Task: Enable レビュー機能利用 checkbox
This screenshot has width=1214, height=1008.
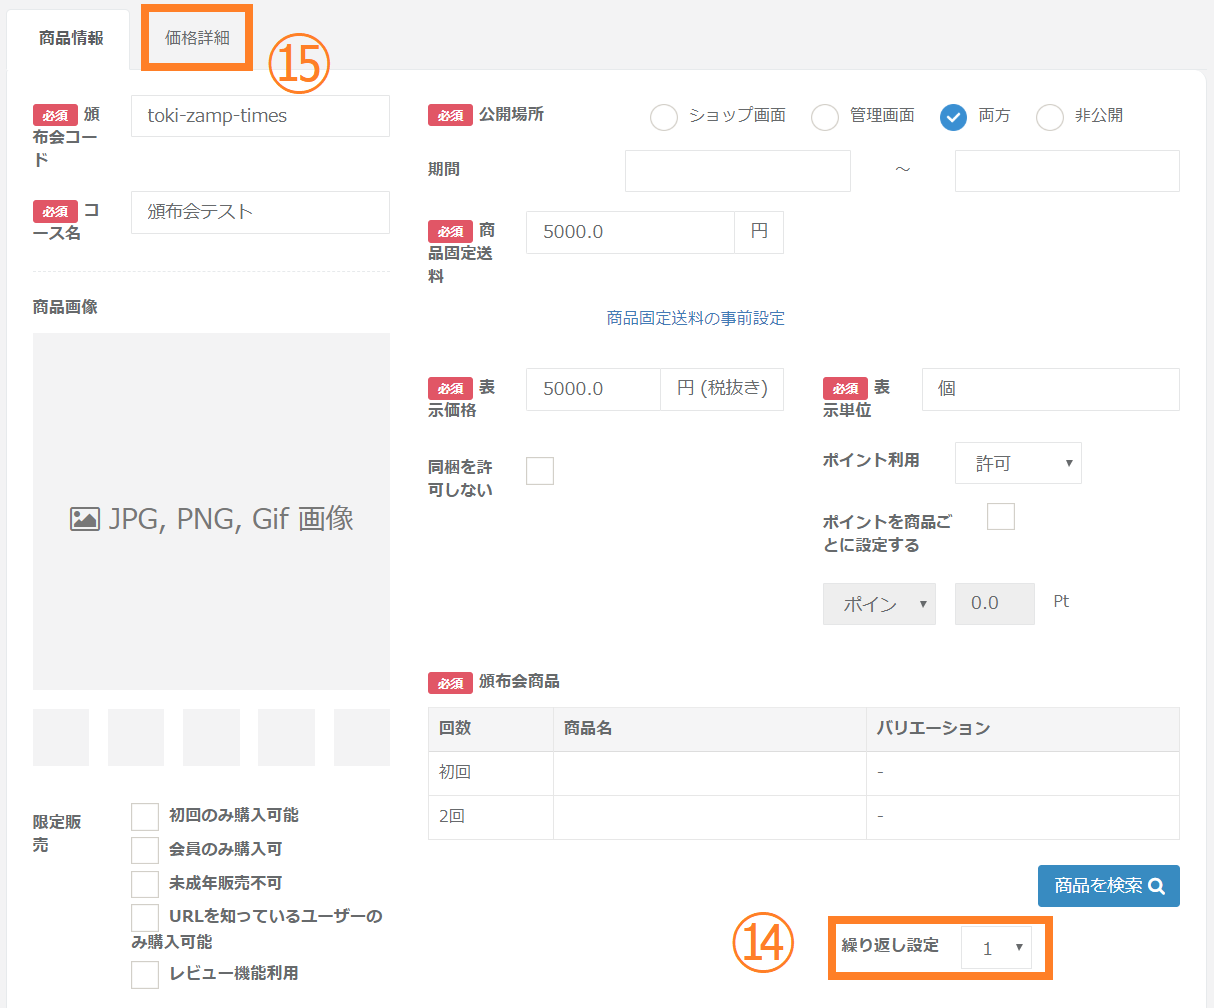Action: (145, 974)
